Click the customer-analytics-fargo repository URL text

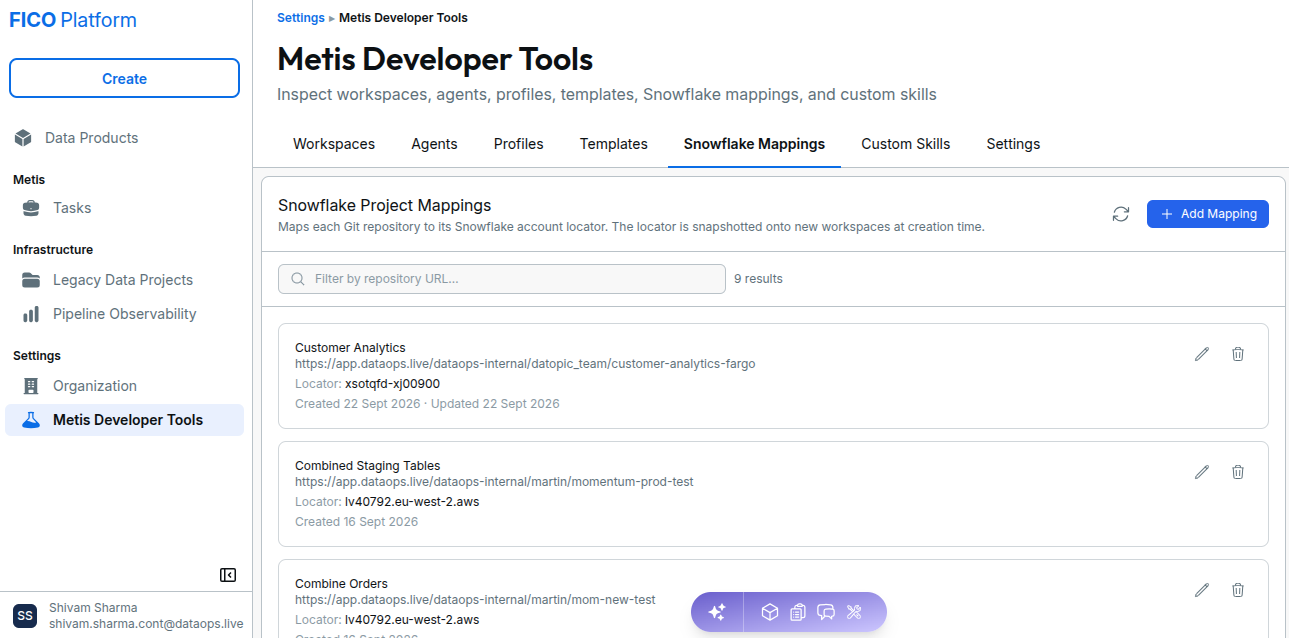pyautogui.click(x=525, y=364)
